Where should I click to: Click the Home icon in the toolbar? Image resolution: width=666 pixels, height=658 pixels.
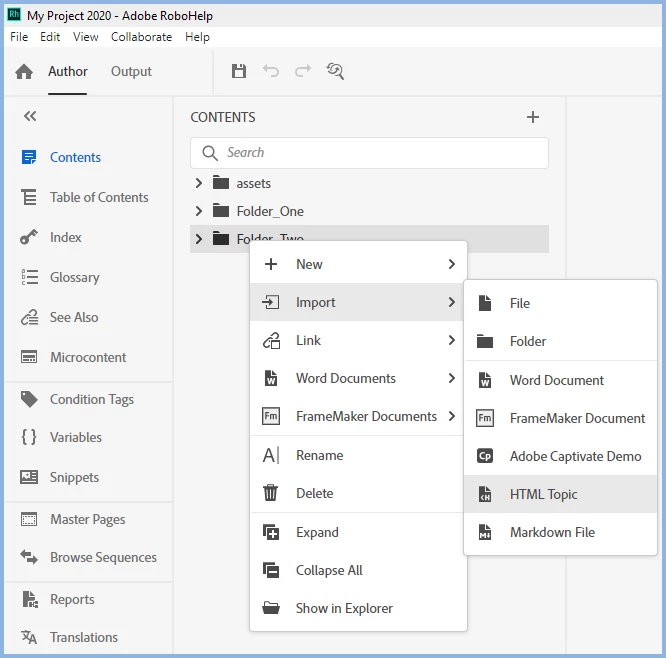(x=24, y=71)
